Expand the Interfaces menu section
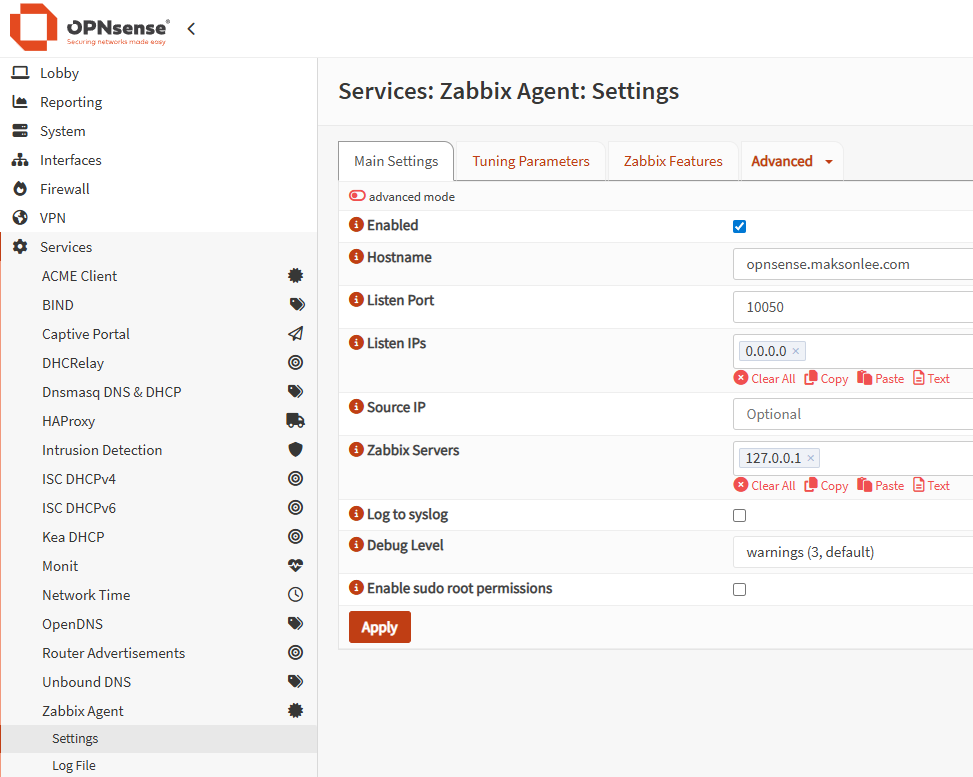 click(x=158, y=160)
